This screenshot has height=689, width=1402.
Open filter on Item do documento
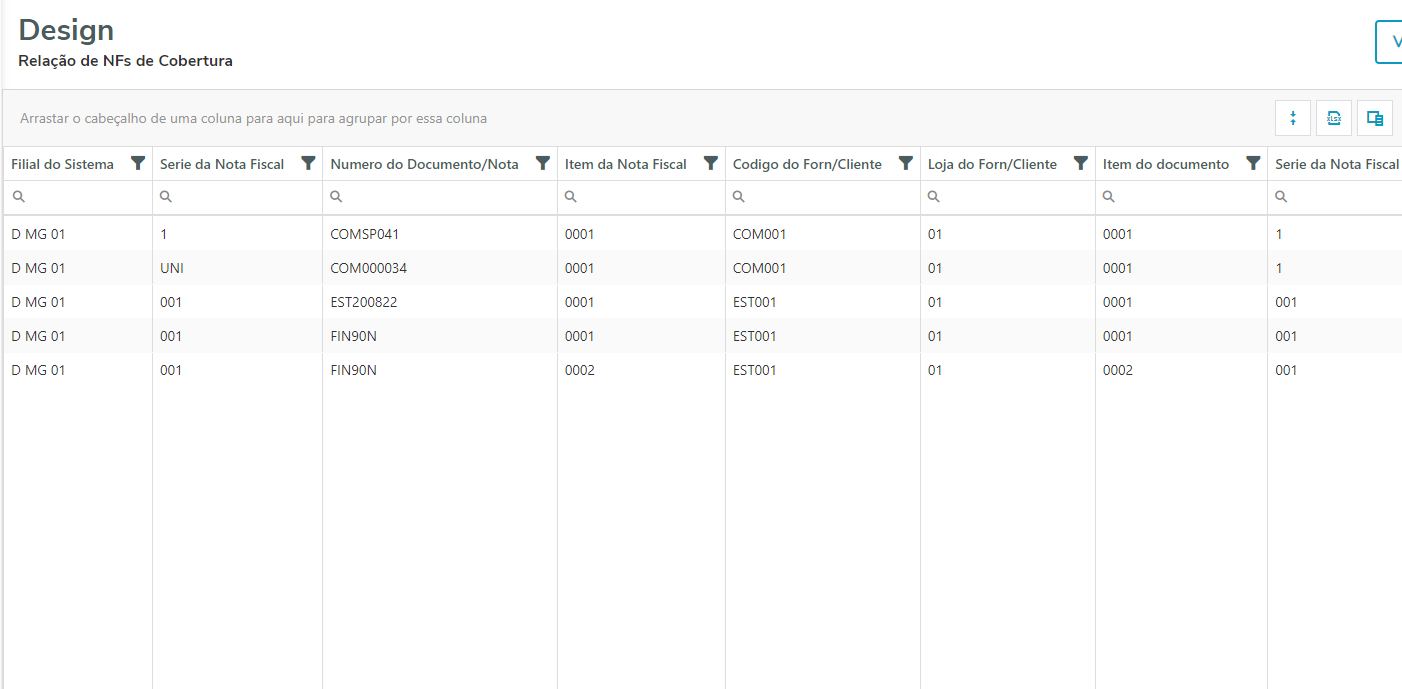pos(1253,163)
